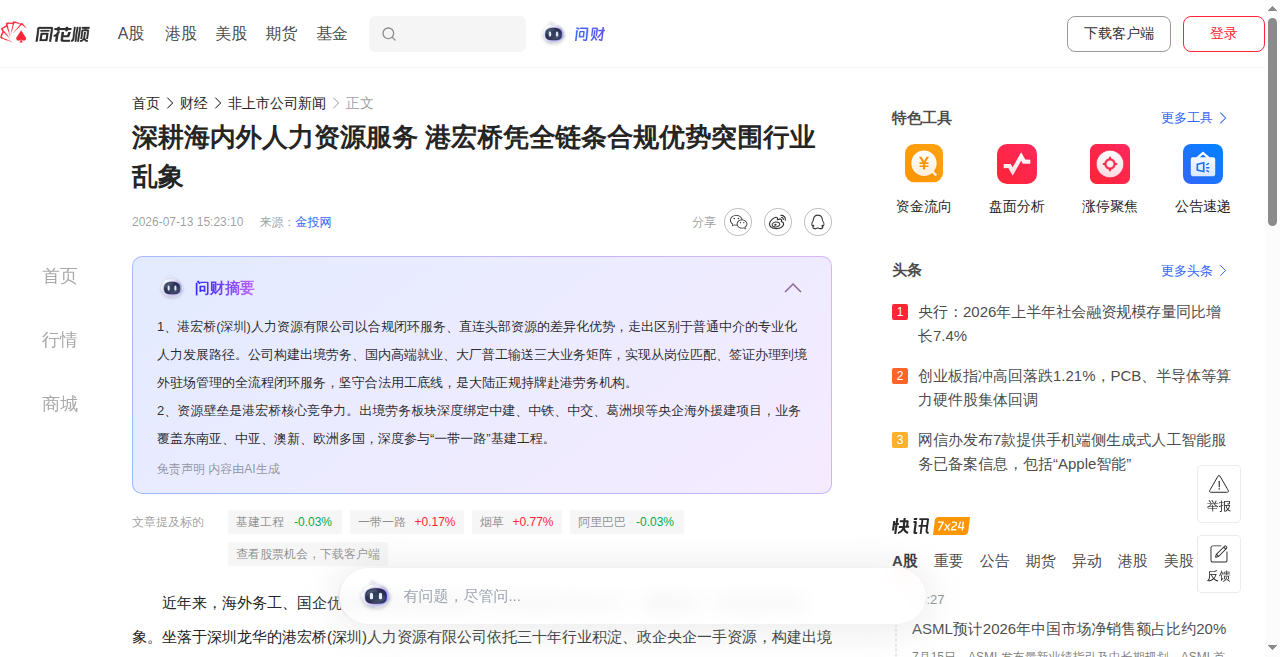The height and width of the screenshot is (657, 1280).
Task: Open 美股 in top navigation
Action: [x=231, y=34]
